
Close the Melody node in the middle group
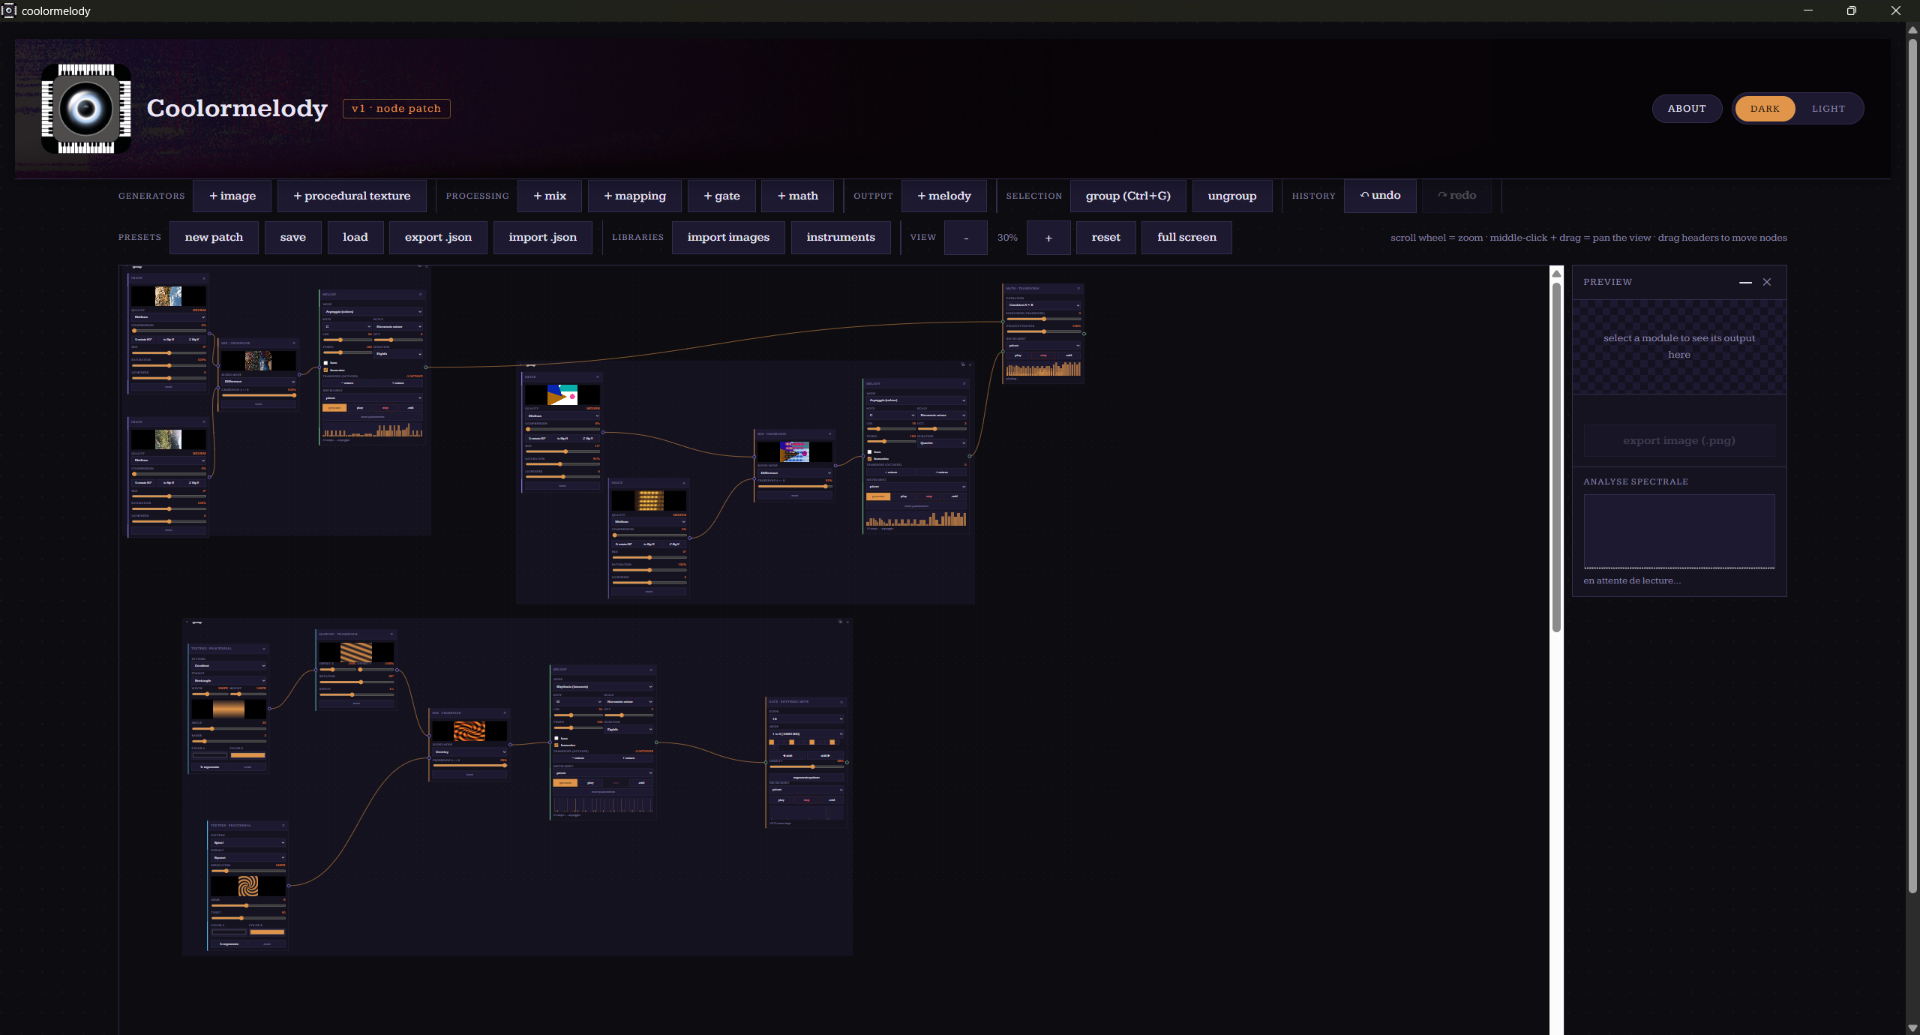965,383
